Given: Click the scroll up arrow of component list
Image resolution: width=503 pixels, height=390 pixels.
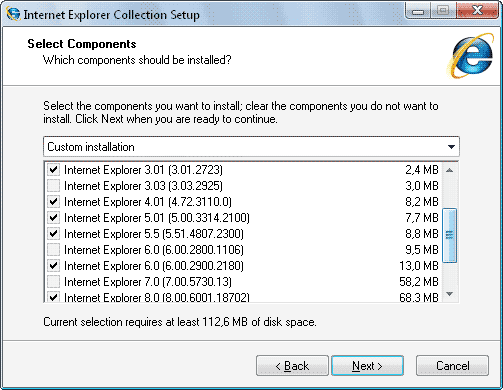Looking at the screenshot, I should [450, 170].
